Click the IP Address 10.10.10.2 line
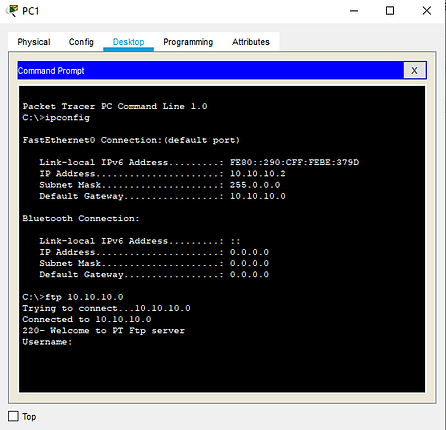The width and height of the screenshot is (446, 430). point(162,174)
